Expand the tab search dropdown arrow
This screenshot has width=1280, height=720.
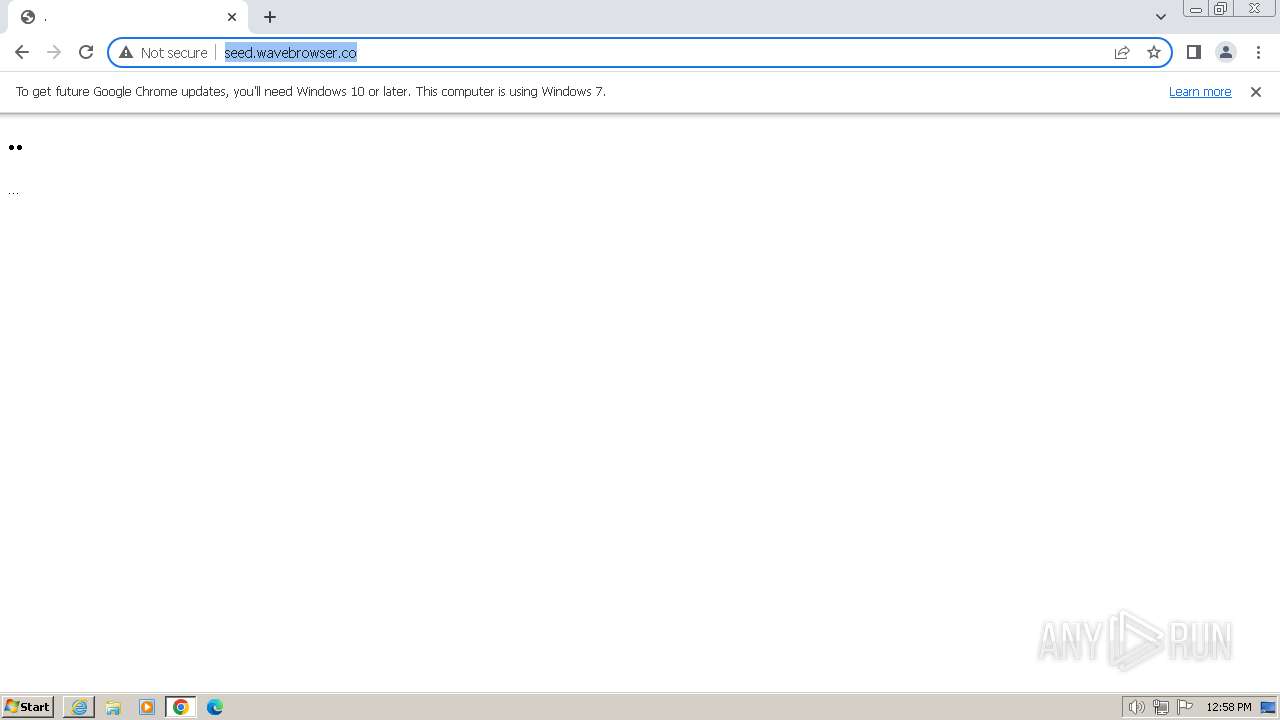tap(1160, 17)
